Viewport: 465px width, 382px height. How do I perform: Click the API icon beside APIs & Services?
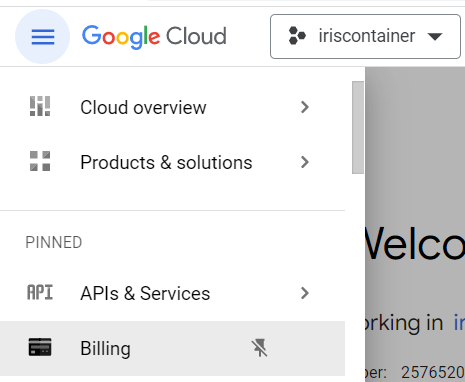click(40, 293)
